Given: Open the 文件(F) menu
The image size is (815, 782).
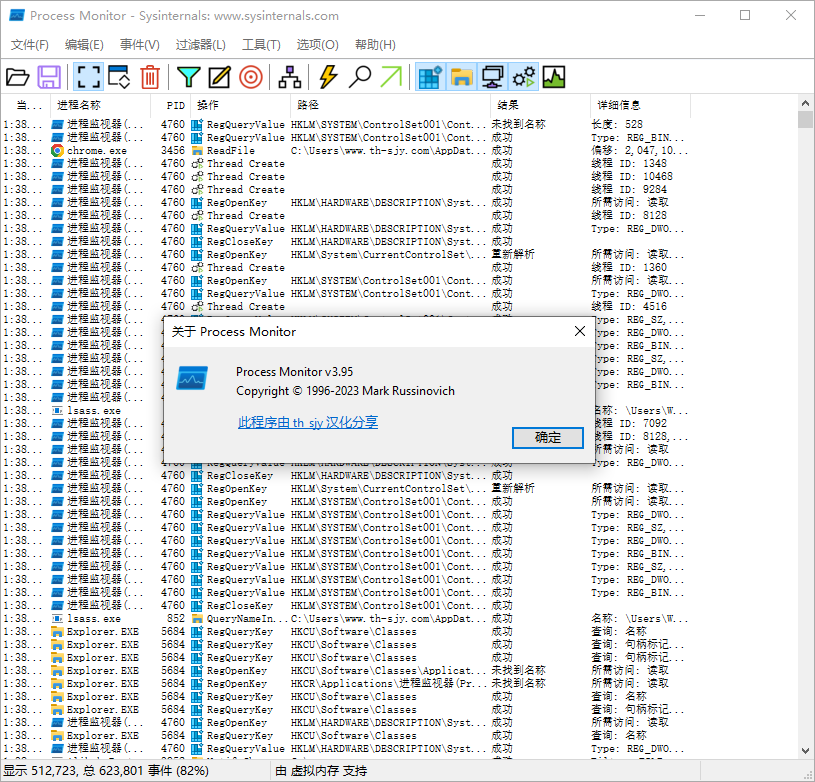Looking at the screenshot, I should (x=30, y=45).
